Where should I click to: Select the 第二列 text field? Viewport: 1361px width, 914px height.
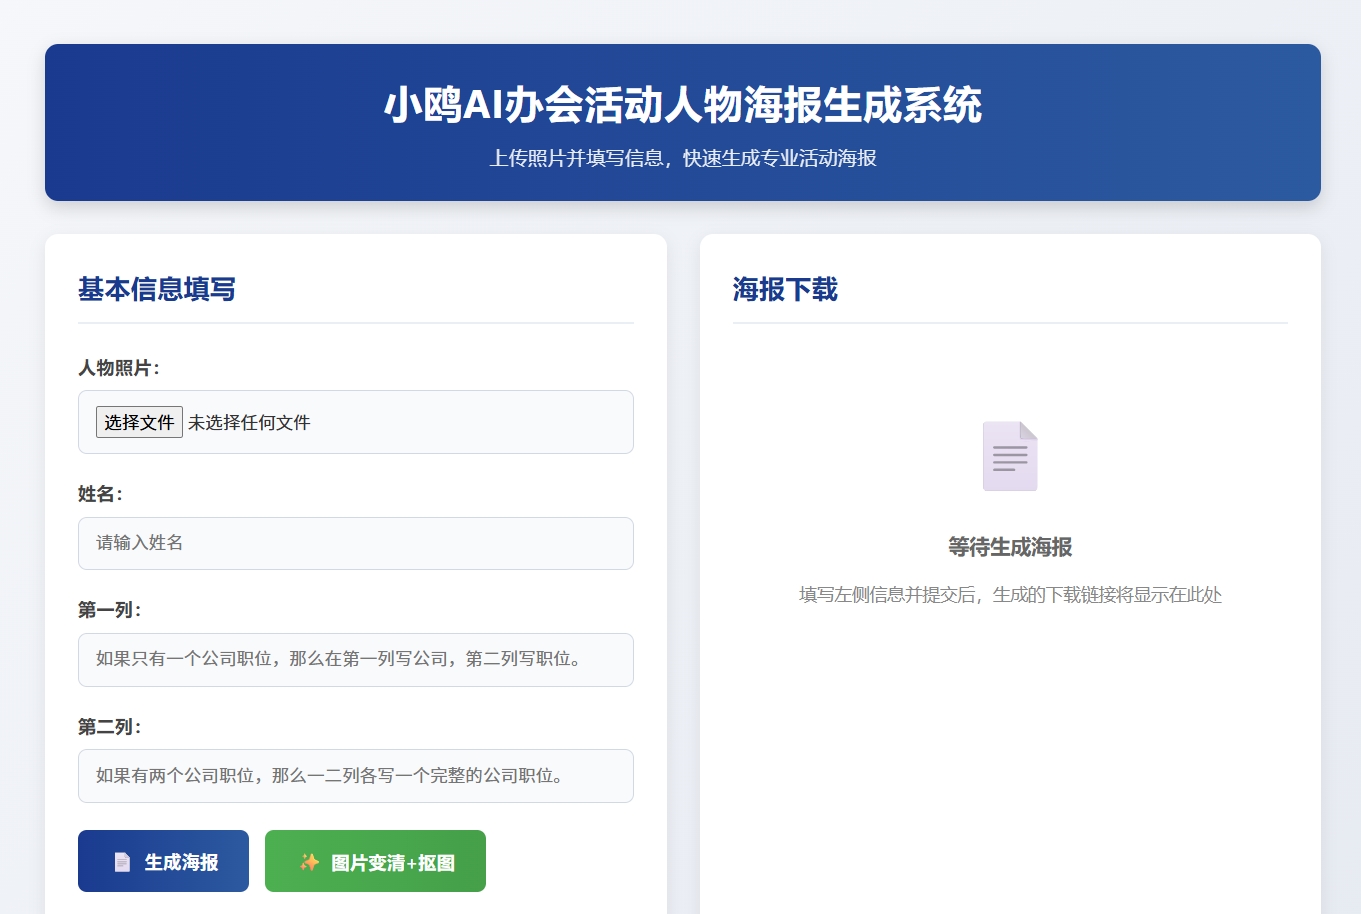(x=356, y=776)
